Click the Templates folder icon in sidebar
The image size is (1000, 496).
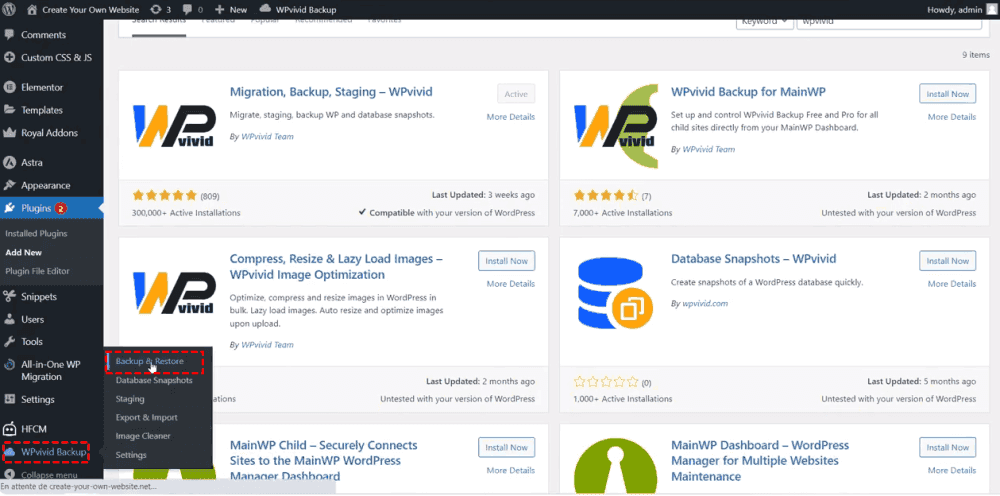coord(10,110)
